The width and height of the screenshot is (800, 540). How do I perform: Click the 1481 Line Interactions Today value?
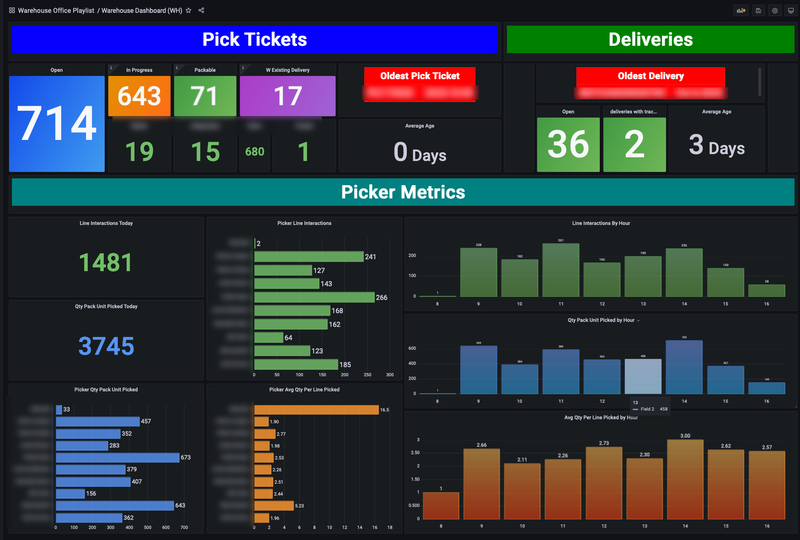106,262
